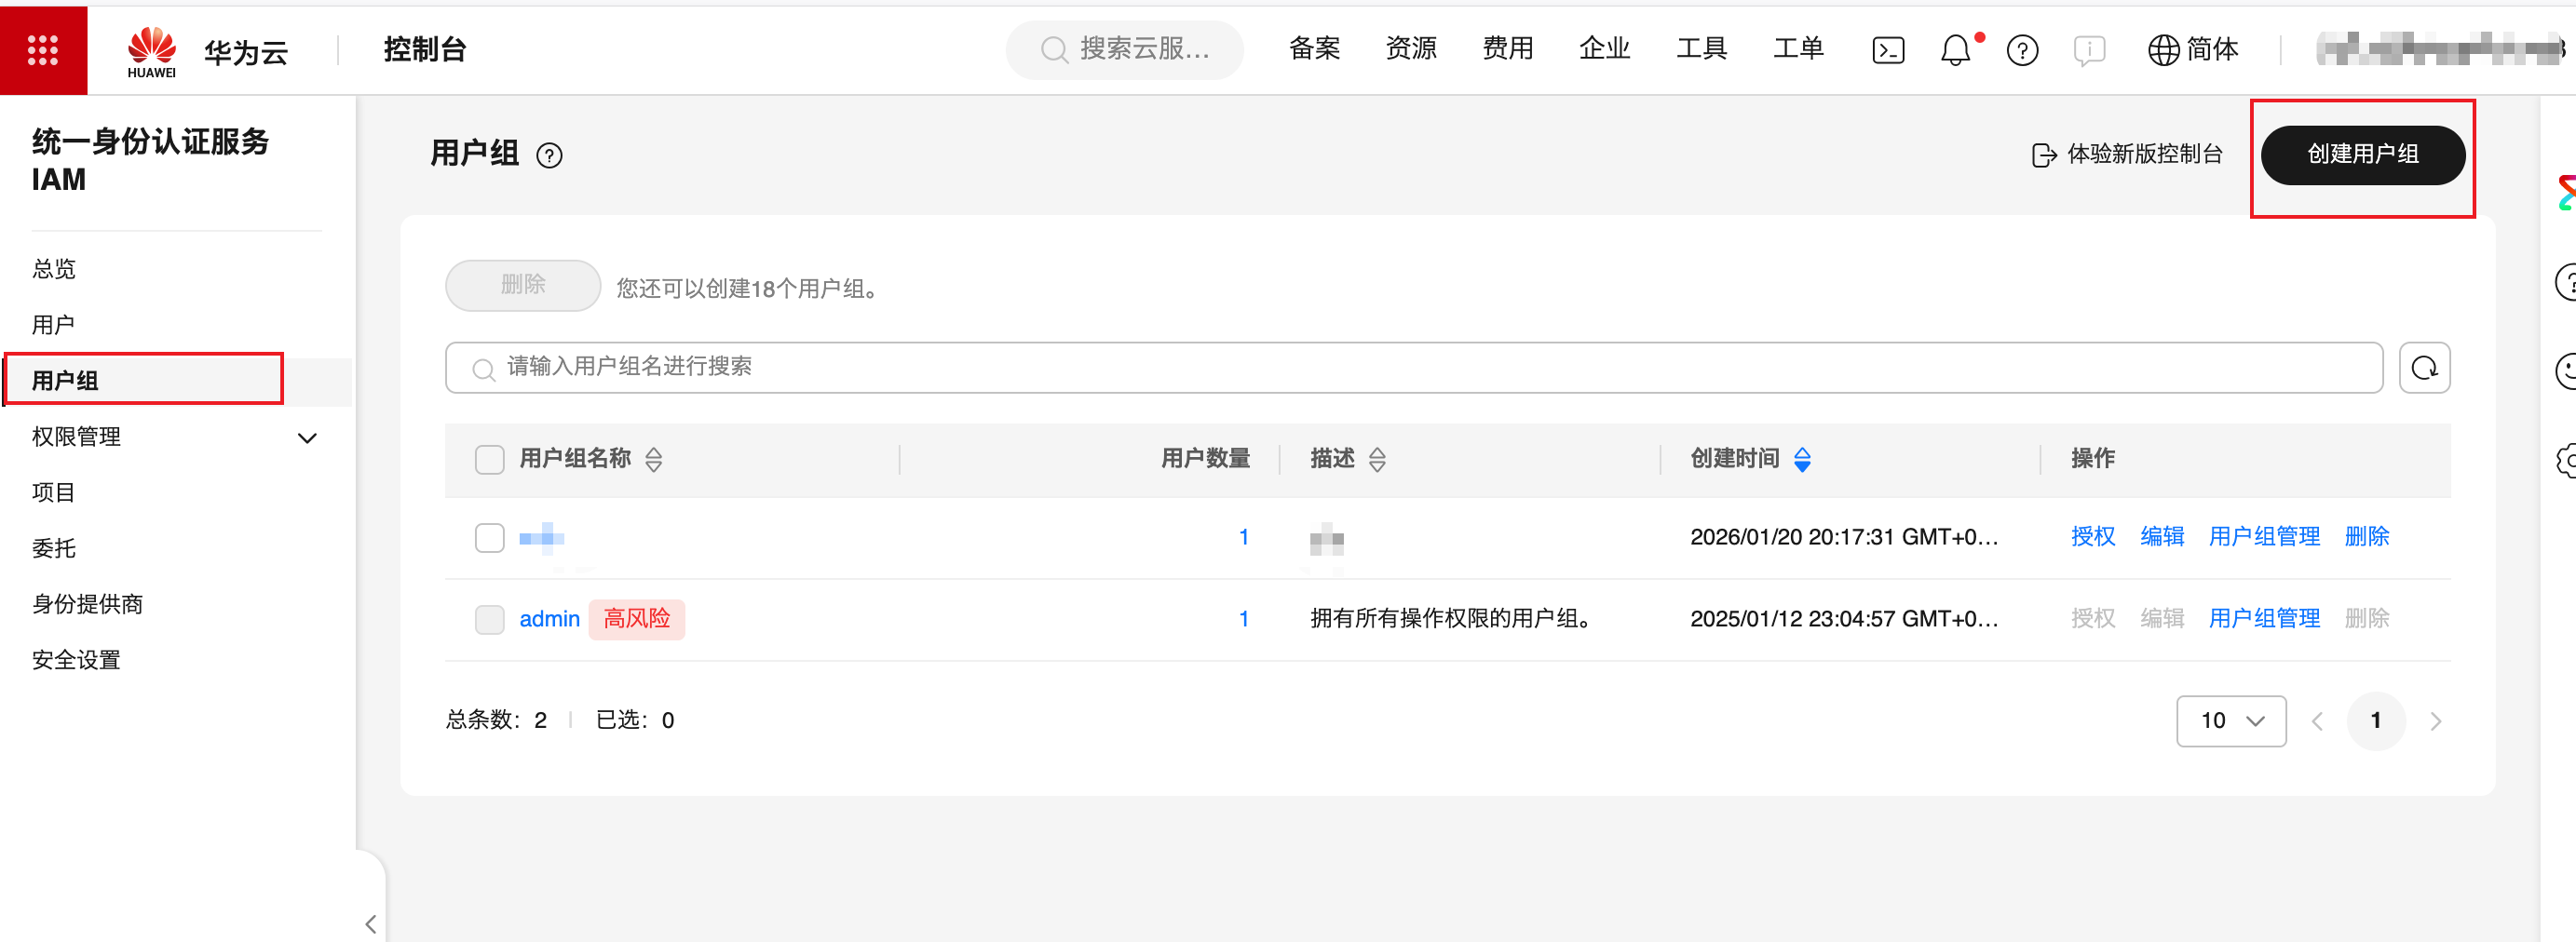Check the admin row checkbox
Viewport: 2576px width, 942px height.
[x=489, y=619]
